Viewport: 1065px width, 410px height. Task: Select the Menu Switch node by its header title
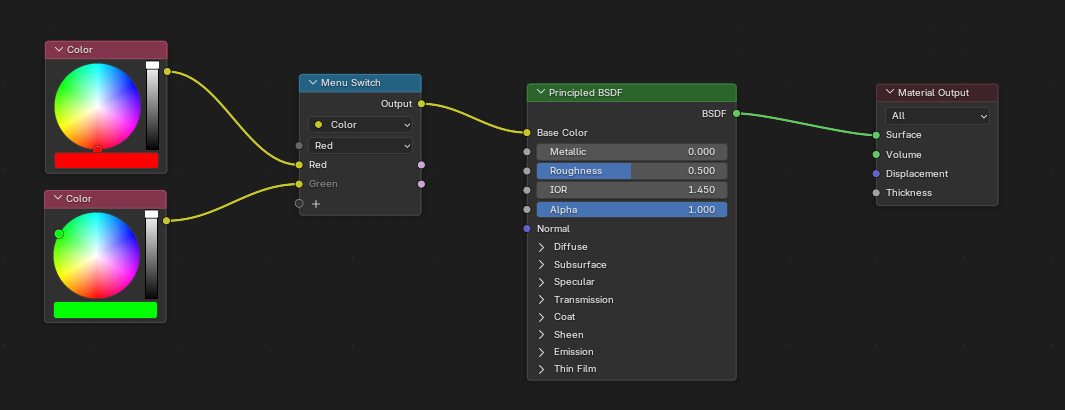tap(350, 83)
